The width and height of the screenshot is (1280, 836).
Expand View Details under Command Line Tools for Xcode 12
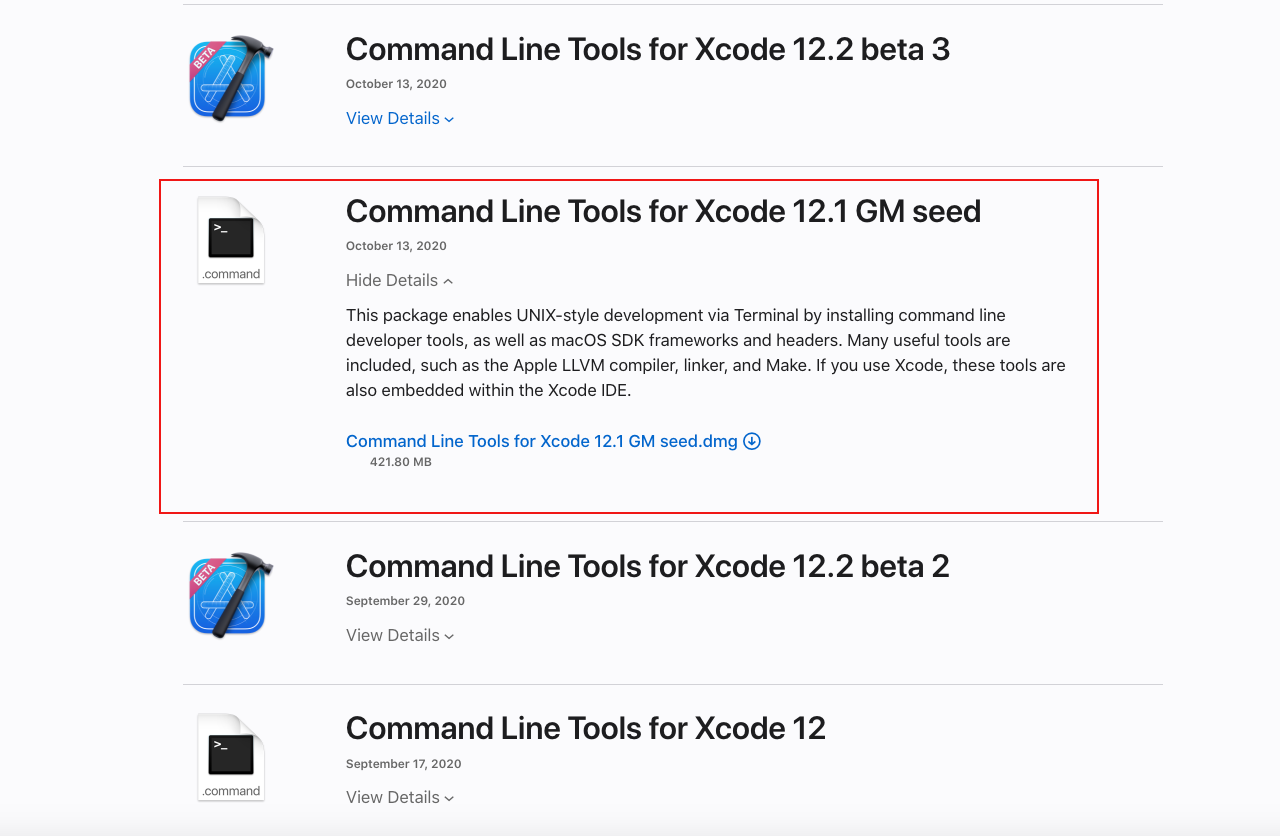click(400, 797)
